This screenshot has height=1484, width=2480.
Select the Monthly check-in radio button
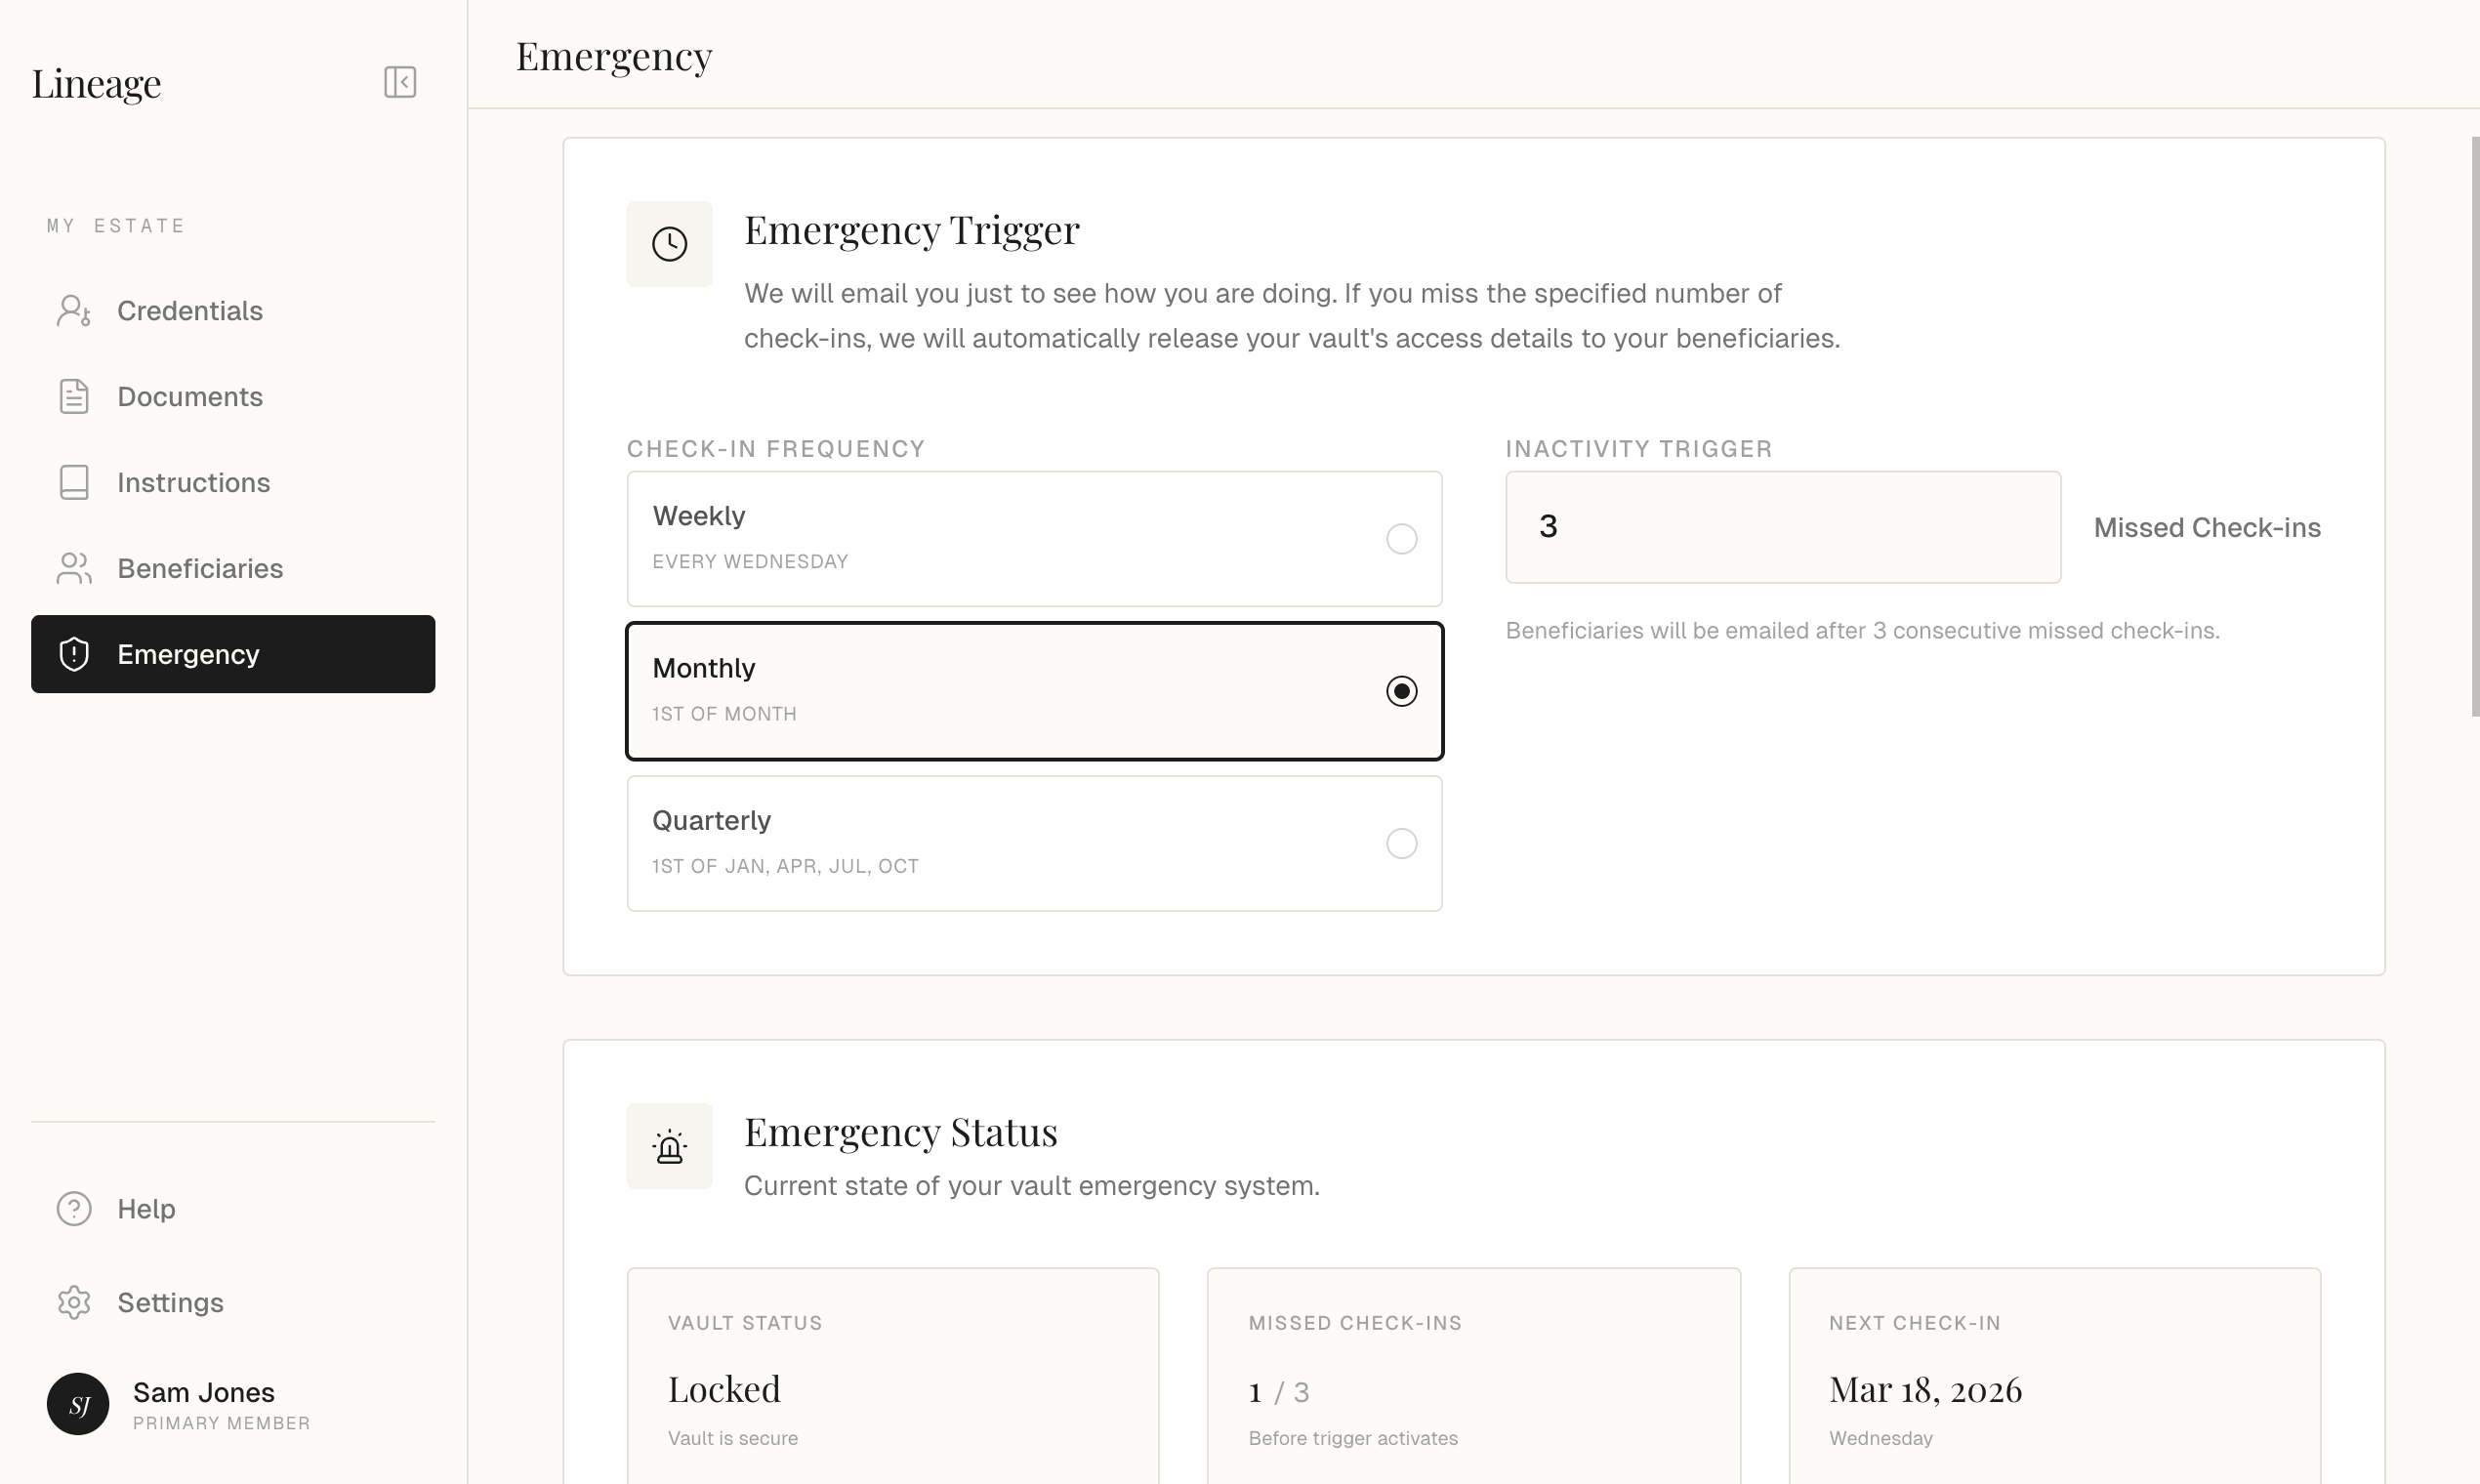pyautogui.click(x=1401, y=691)
